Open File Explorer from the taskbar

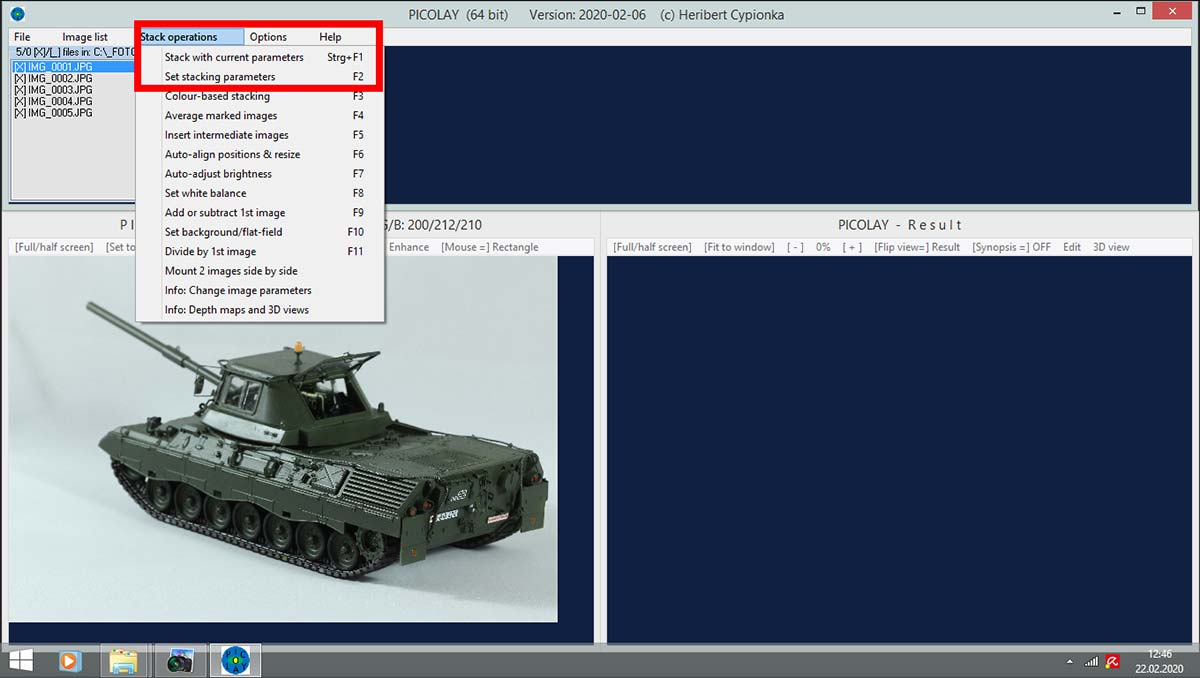124,660
